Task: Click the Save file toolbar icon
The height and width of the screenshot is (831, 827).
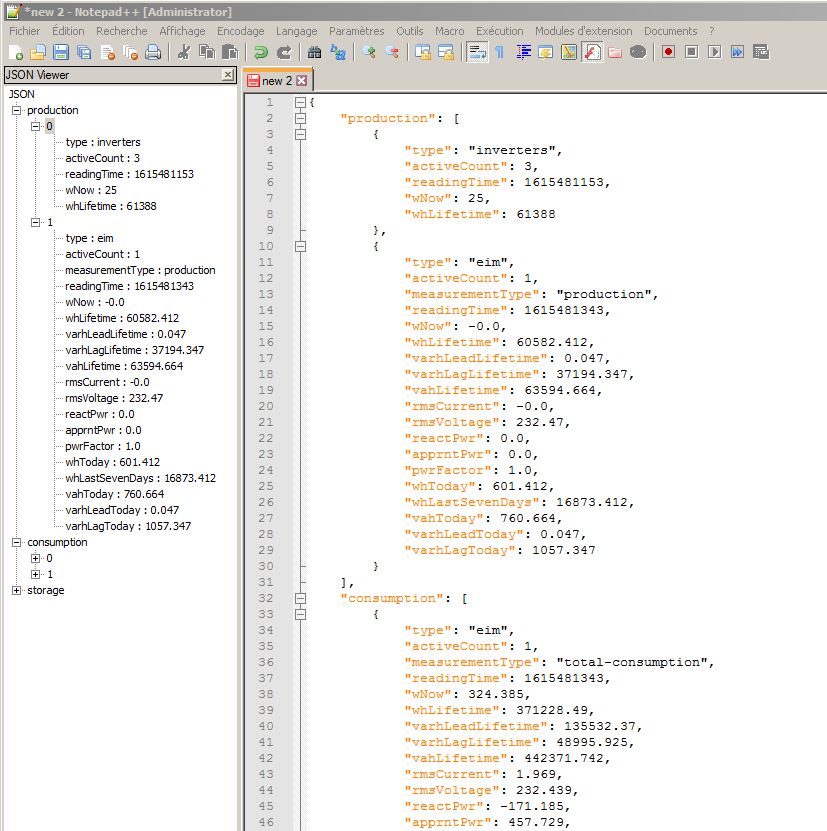Action: 60,52
